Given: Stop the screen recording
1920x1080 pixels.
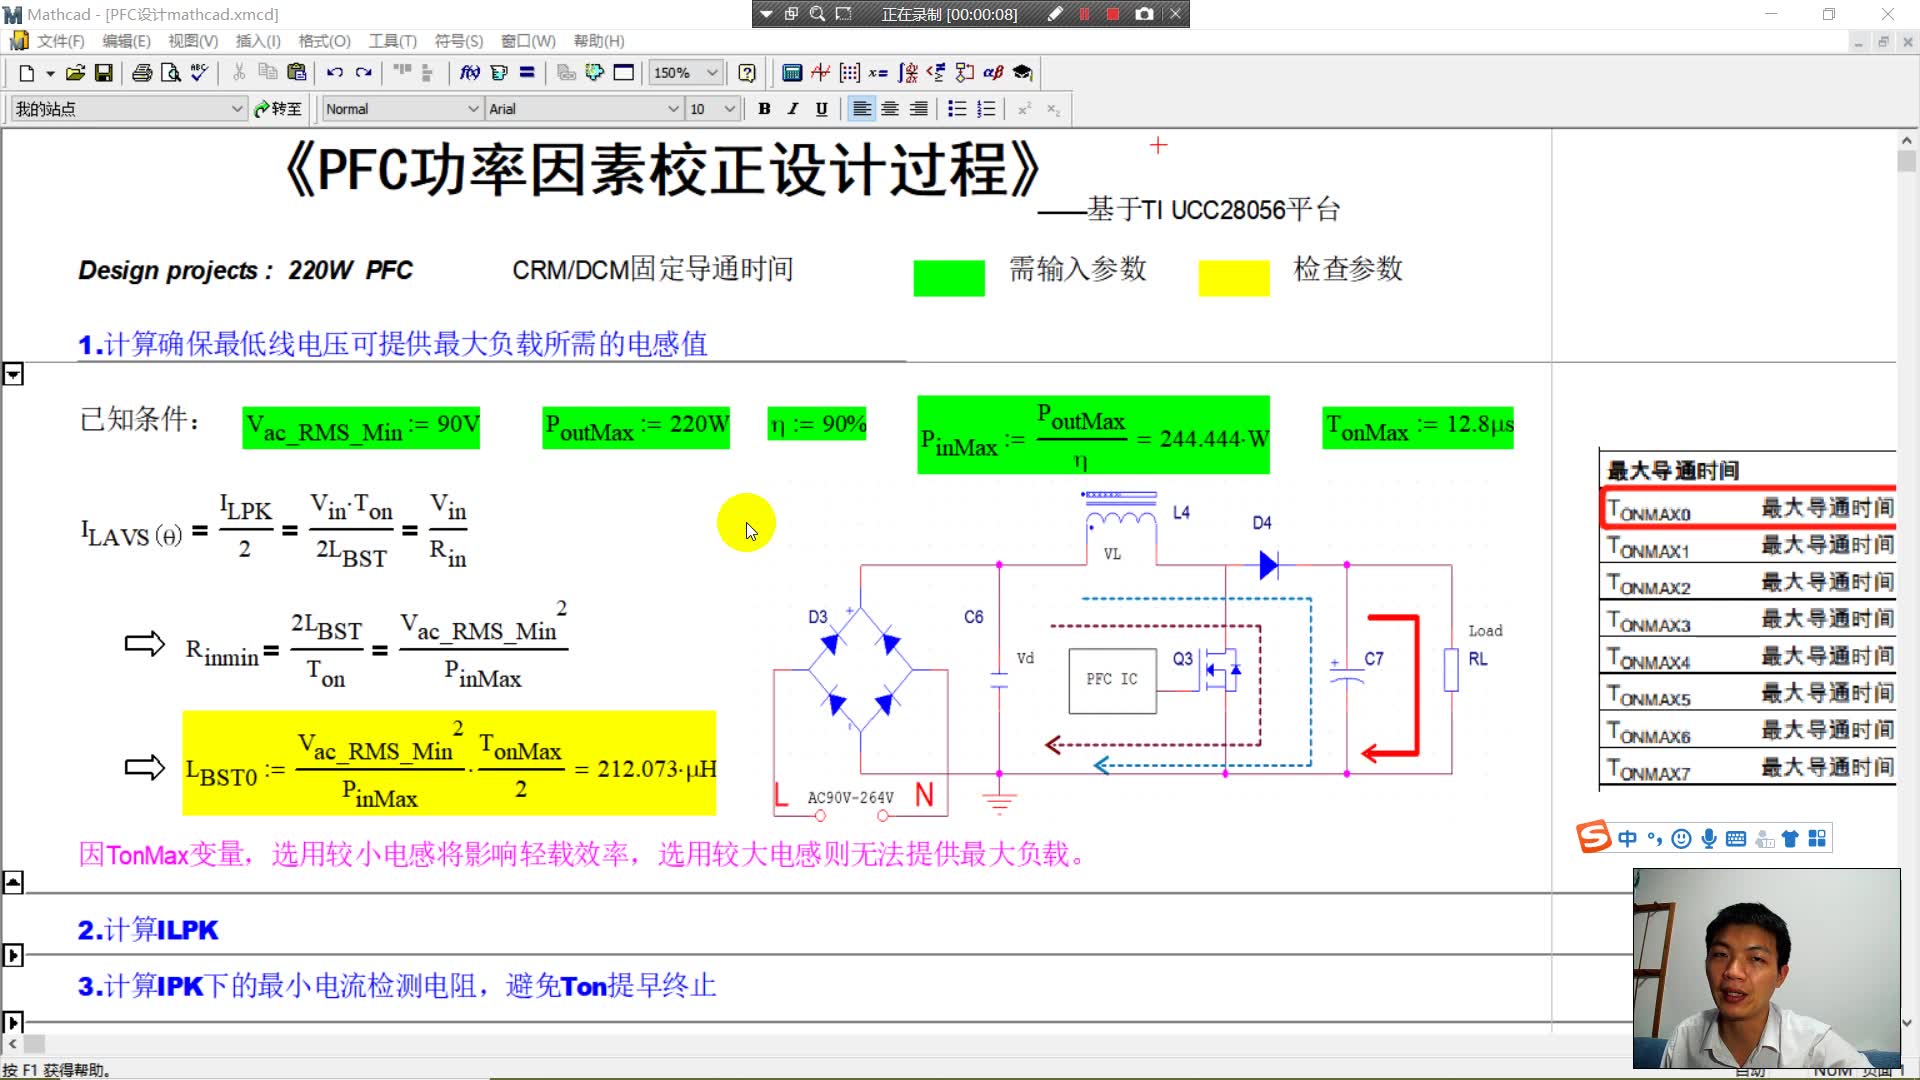Looking at the screenshot, I should coord(1112,14).
